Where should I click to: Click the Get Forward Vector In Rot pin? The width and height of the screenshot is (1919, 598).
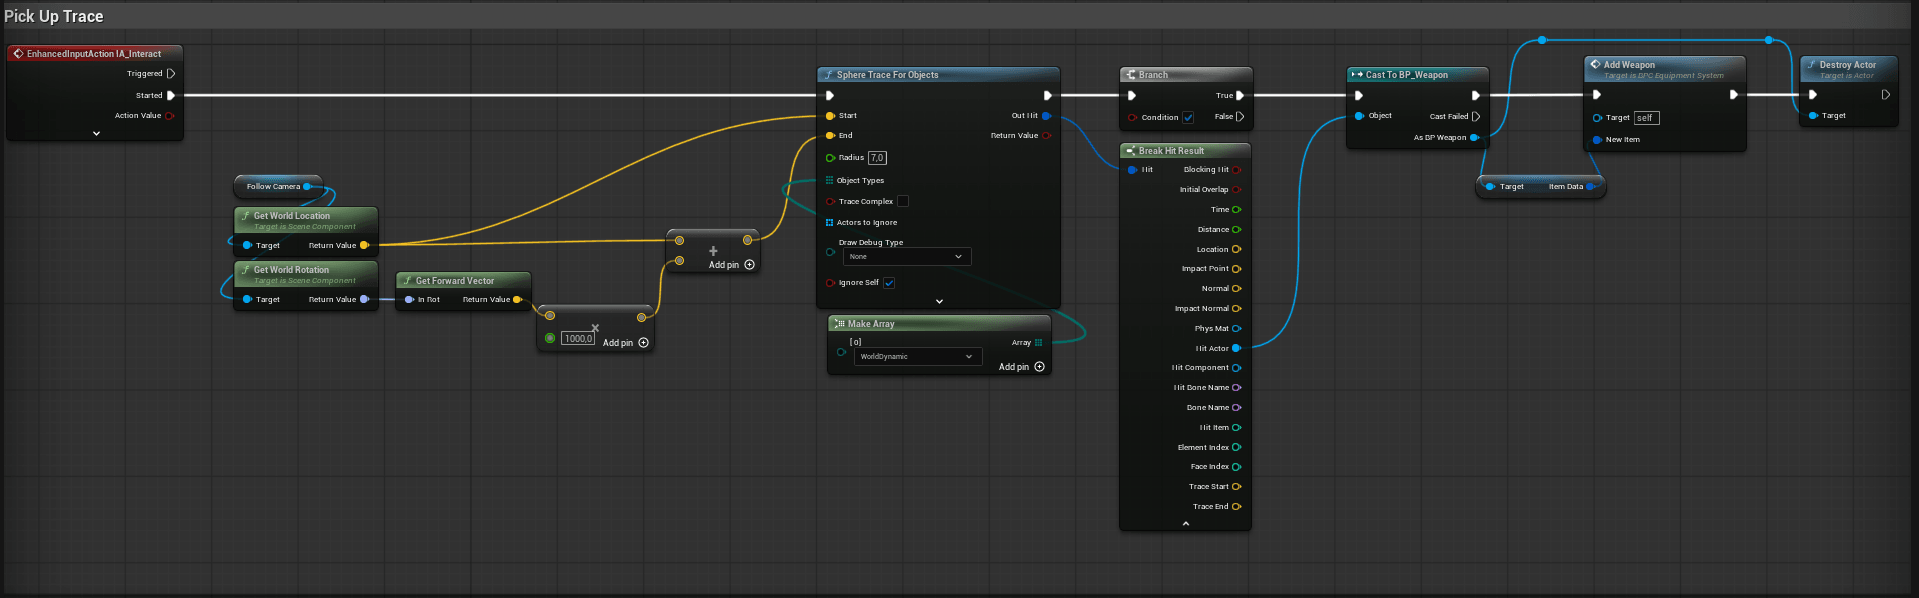pyautogui.click(x=409, y=299)
